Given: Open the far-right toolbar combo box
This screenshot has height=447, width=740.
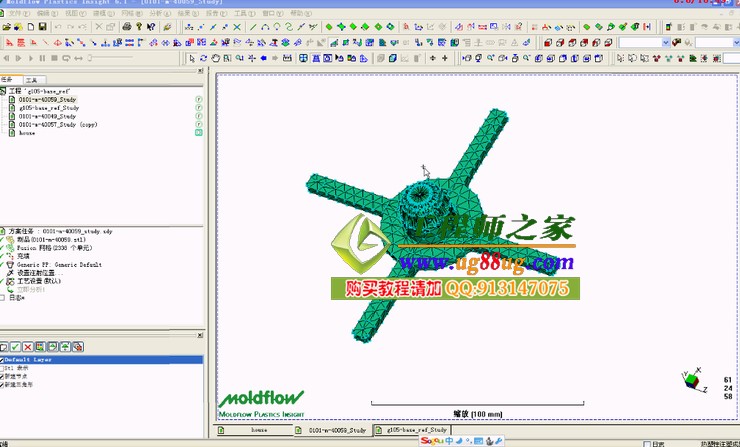Looking at the screenshot, I should (716, 43).
